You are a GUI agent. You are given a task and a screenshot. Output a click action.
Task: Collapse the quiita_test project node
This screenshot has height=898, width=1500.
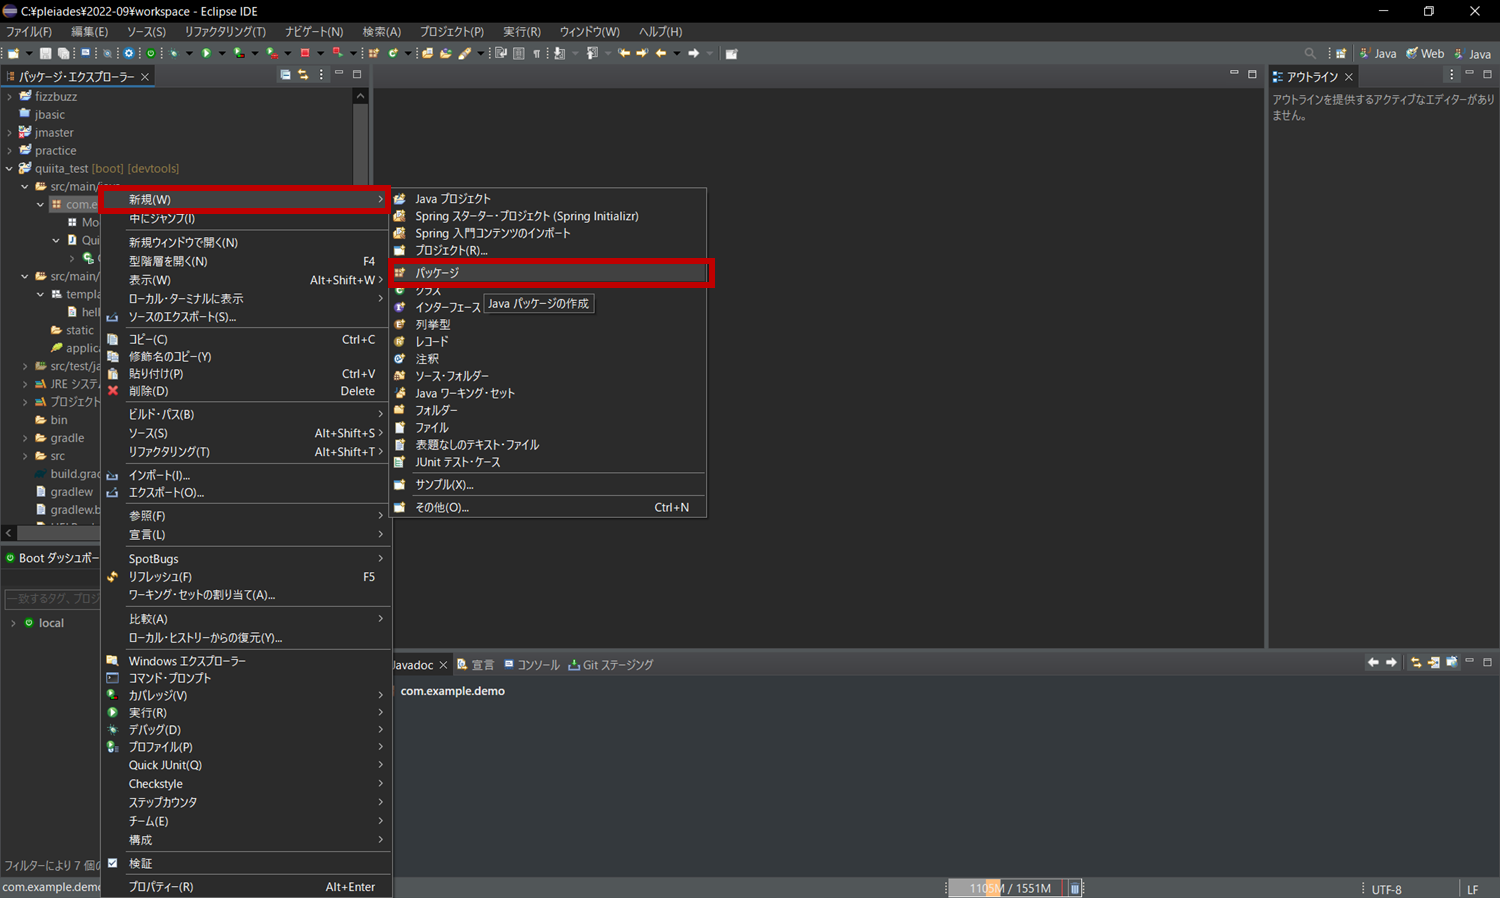coord(9,169)
